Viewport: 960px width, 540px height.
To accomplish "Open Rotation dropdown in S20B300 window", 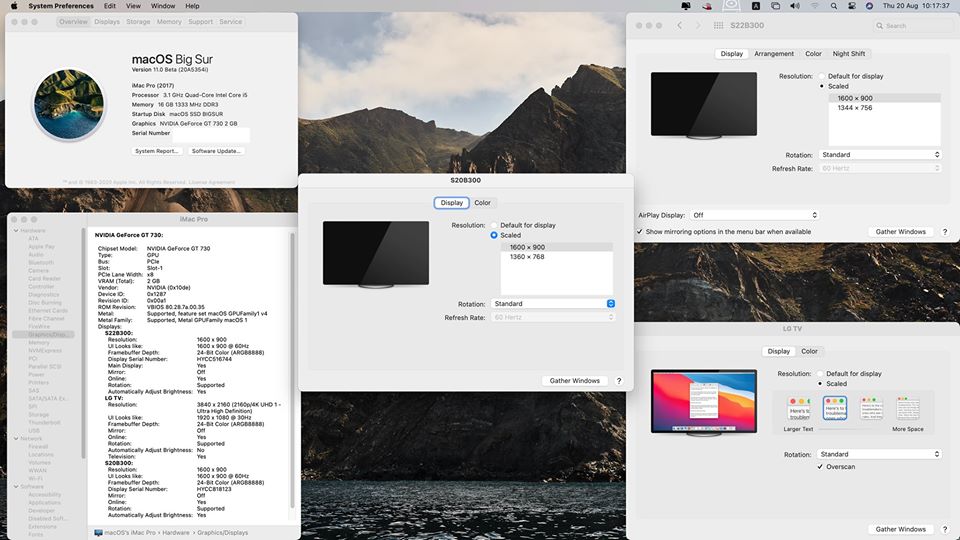I will click(x=553, y=304).
